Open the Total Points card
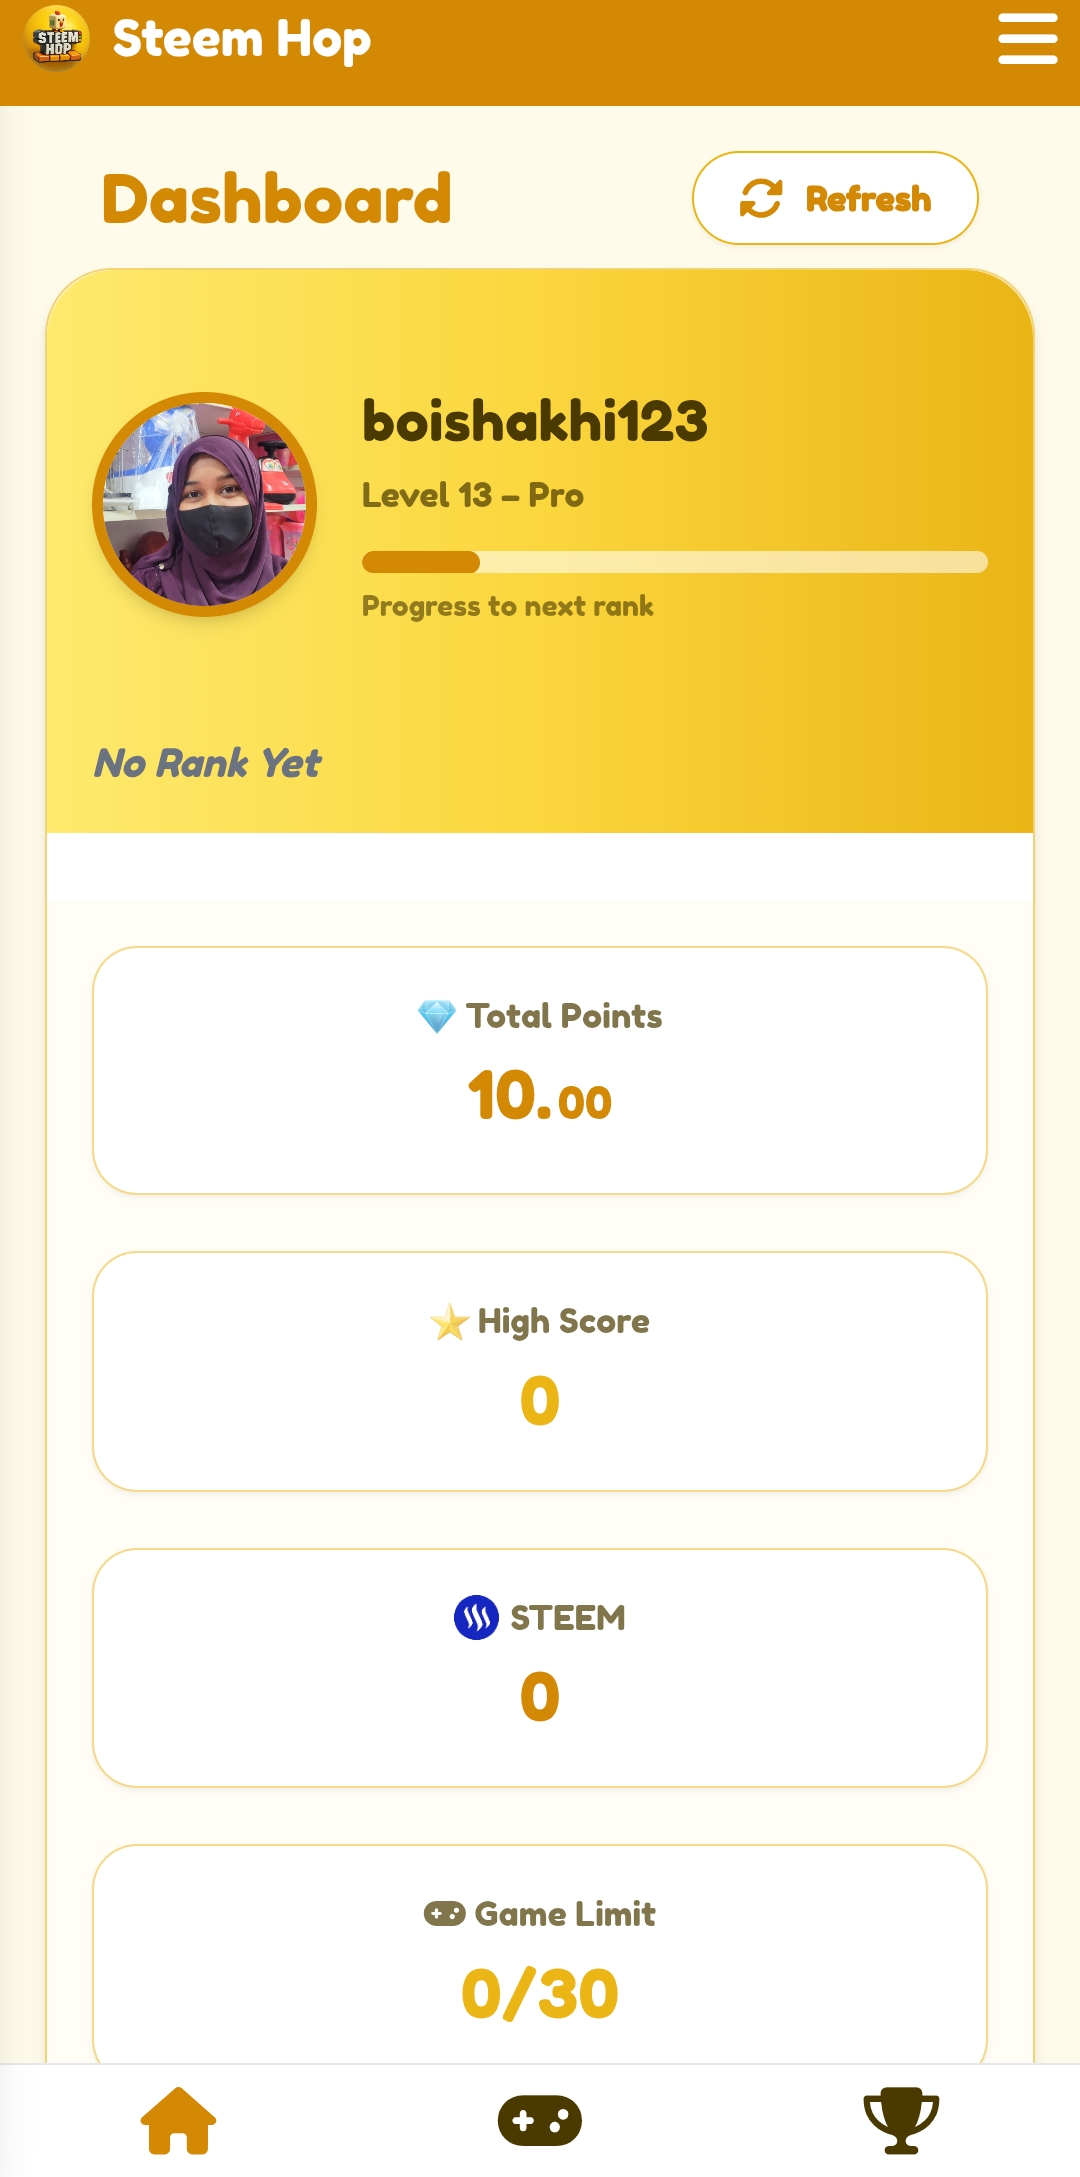Viewport: 1080px width, 2177px height. pyautogui.click(x=540, y=1070)
